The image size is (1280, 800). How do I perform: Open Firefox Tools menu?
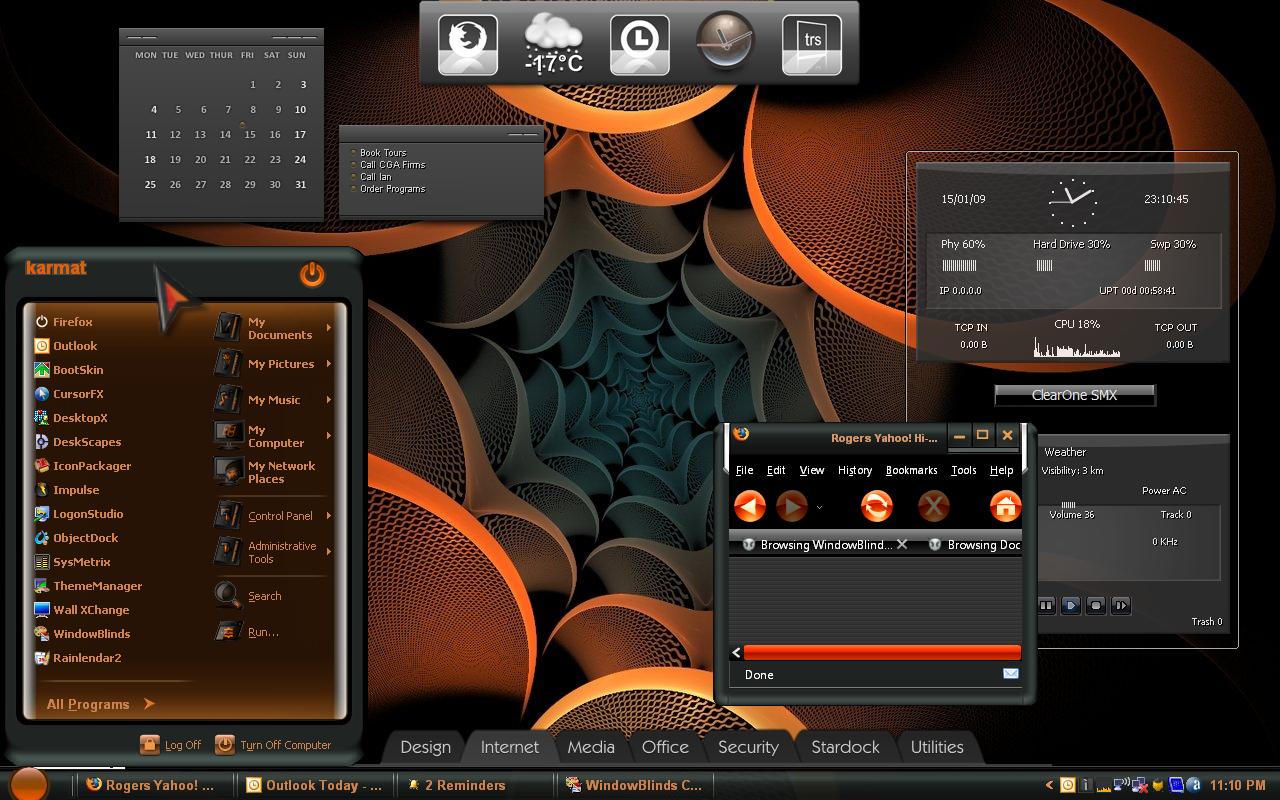pos(964,470)
